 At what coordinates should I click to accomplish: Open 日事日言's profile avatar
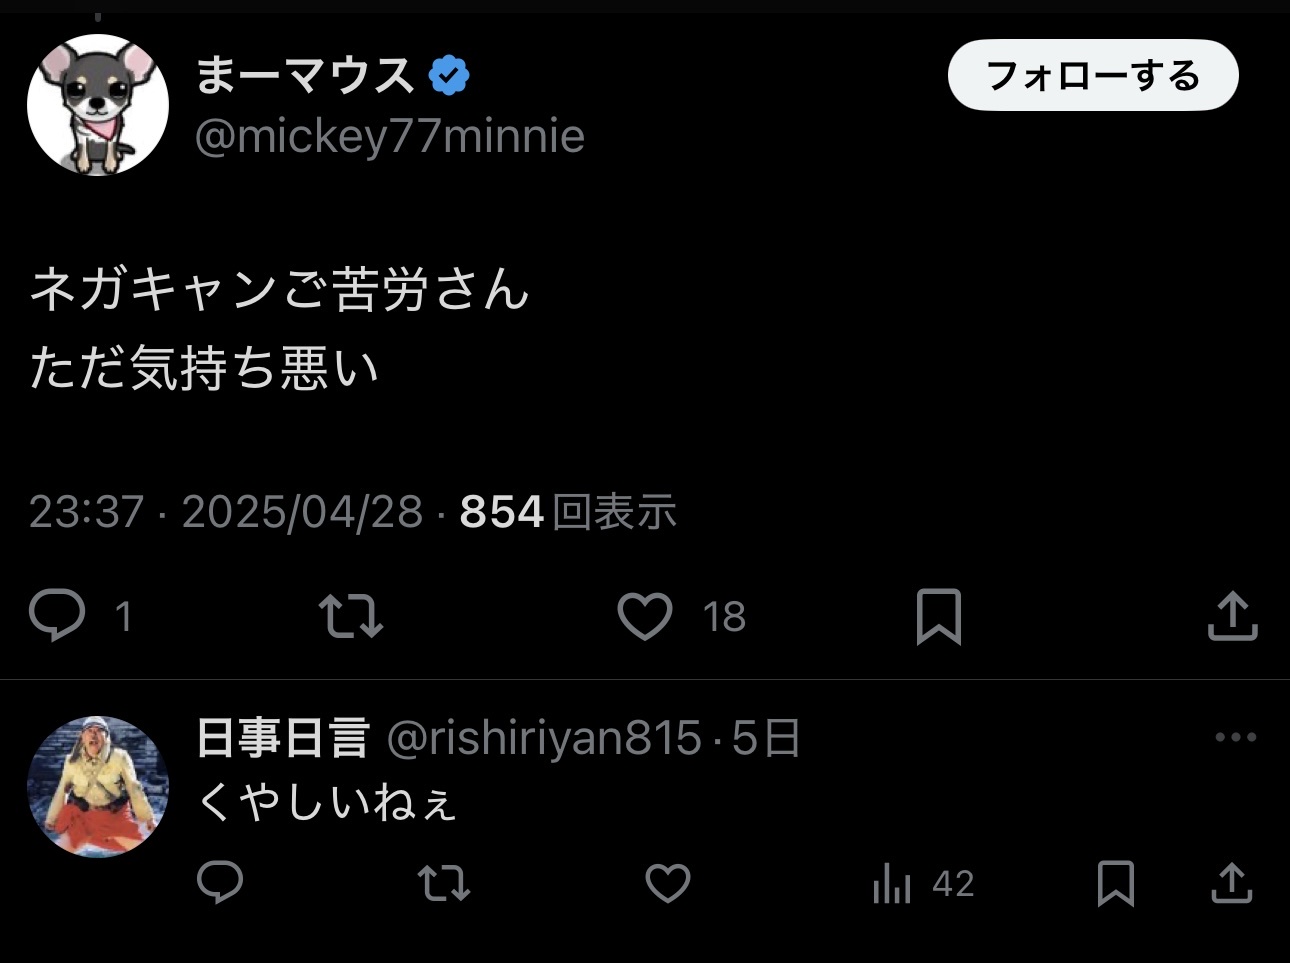(98, 787)
